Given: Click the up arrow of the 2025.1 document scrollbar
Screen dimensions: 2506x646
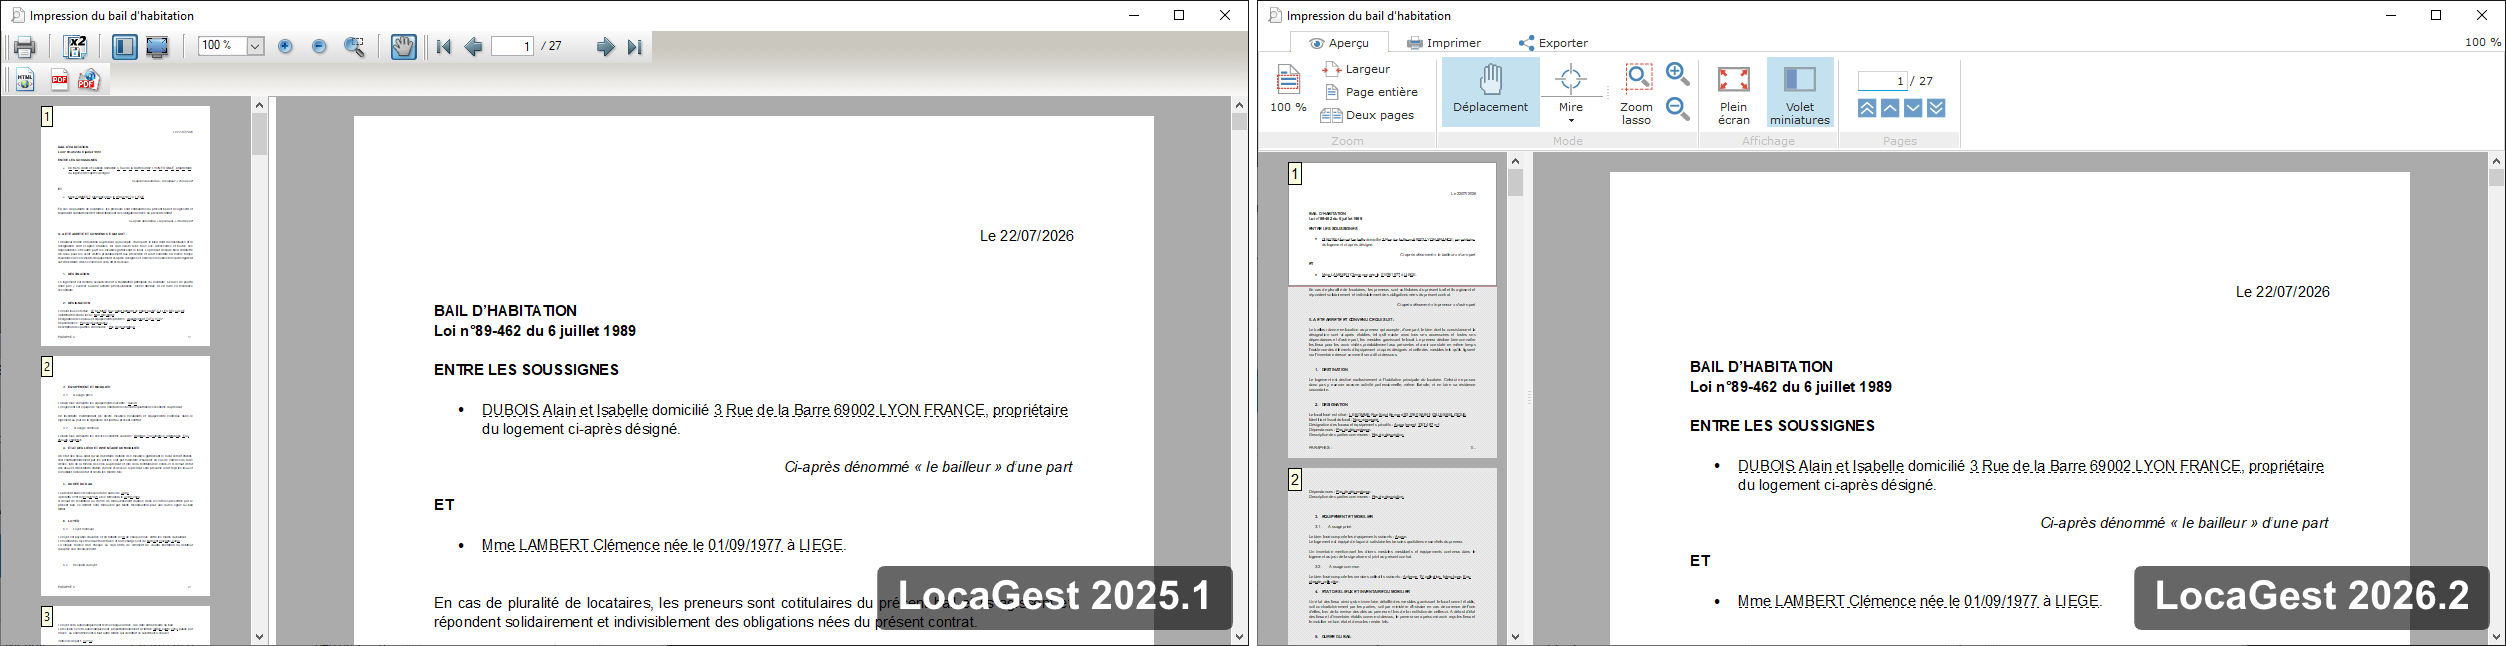Looking at the screenshot, I should point(1239,104).
